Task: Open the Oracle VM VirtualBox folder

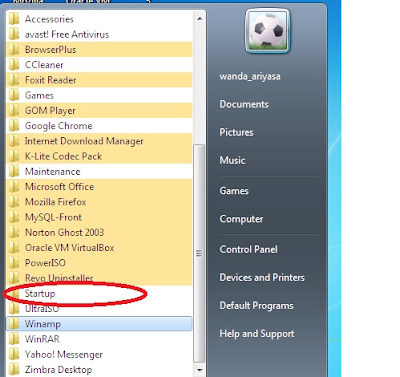Action: 99,248
